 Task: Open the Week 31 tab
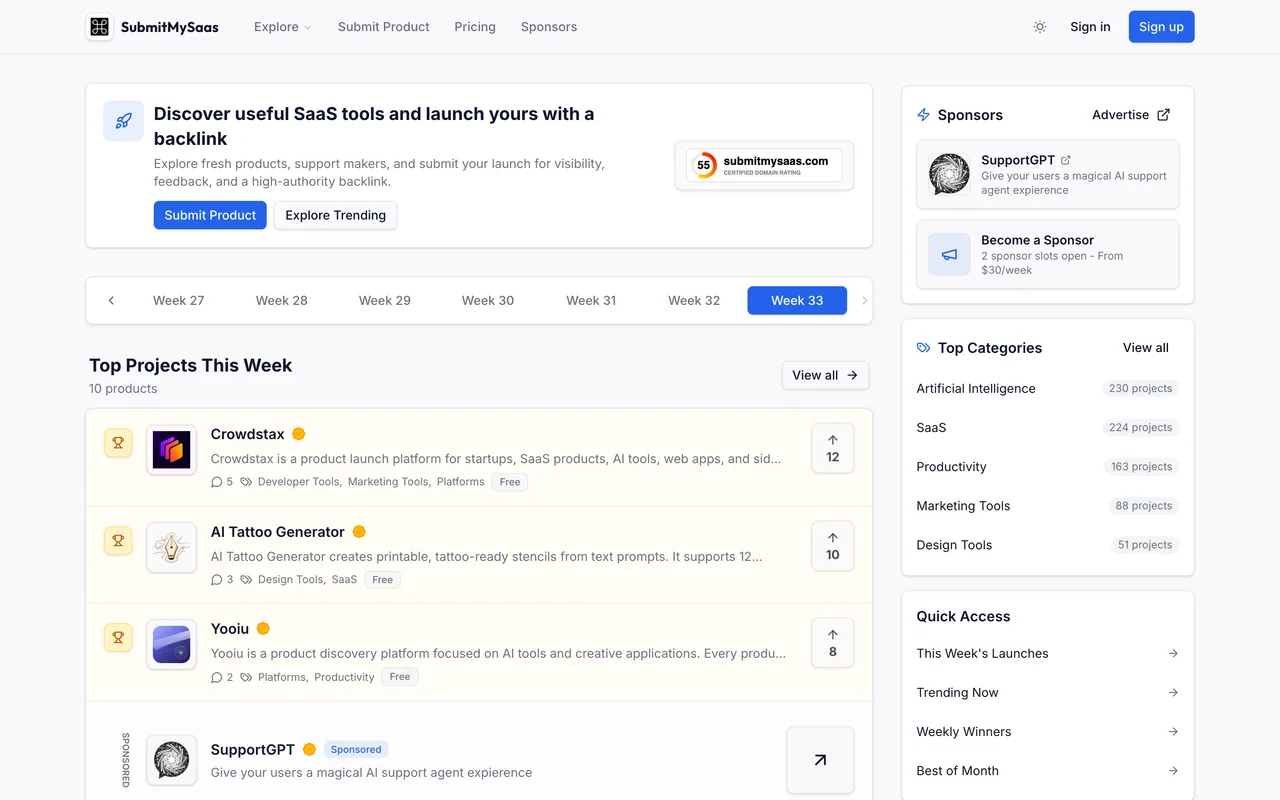tap(591, 300)
